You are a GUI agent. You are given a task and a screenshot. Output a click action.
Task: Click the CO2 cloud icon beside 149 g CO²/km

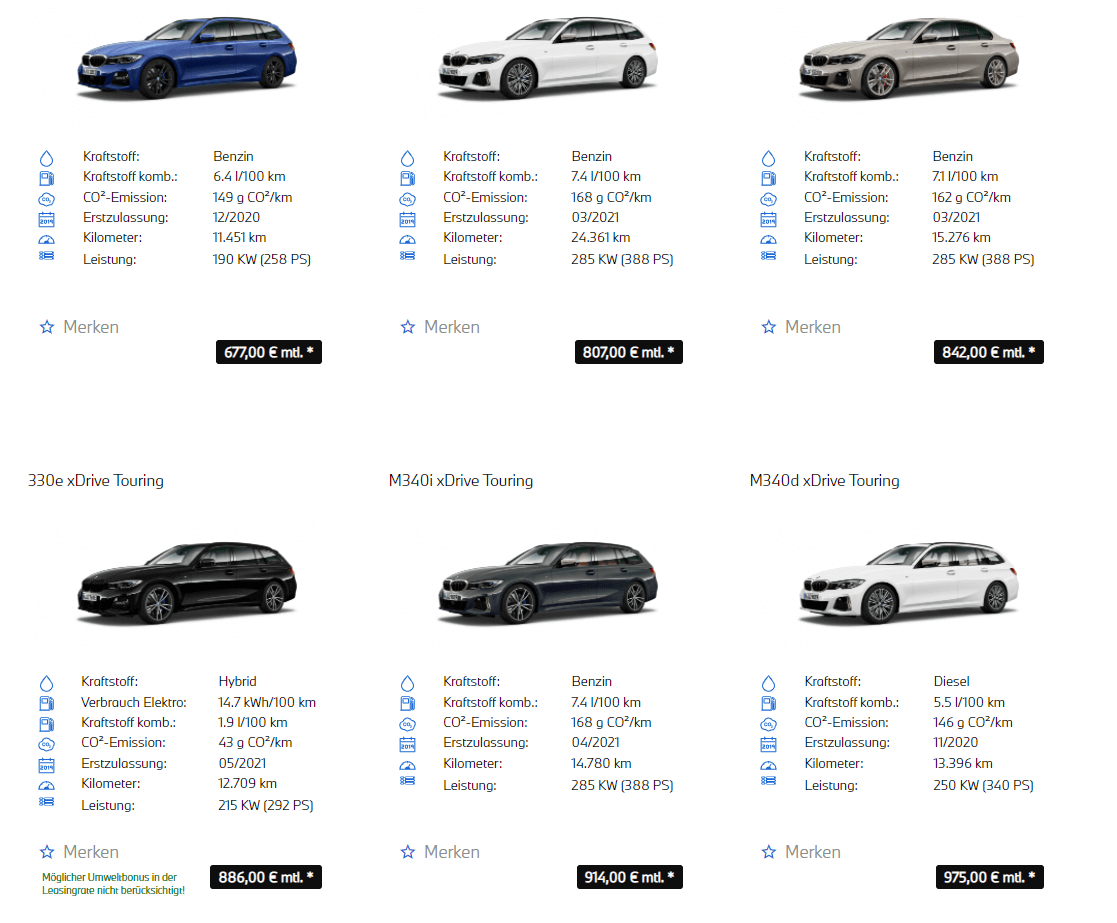click(x=46, y=199)
